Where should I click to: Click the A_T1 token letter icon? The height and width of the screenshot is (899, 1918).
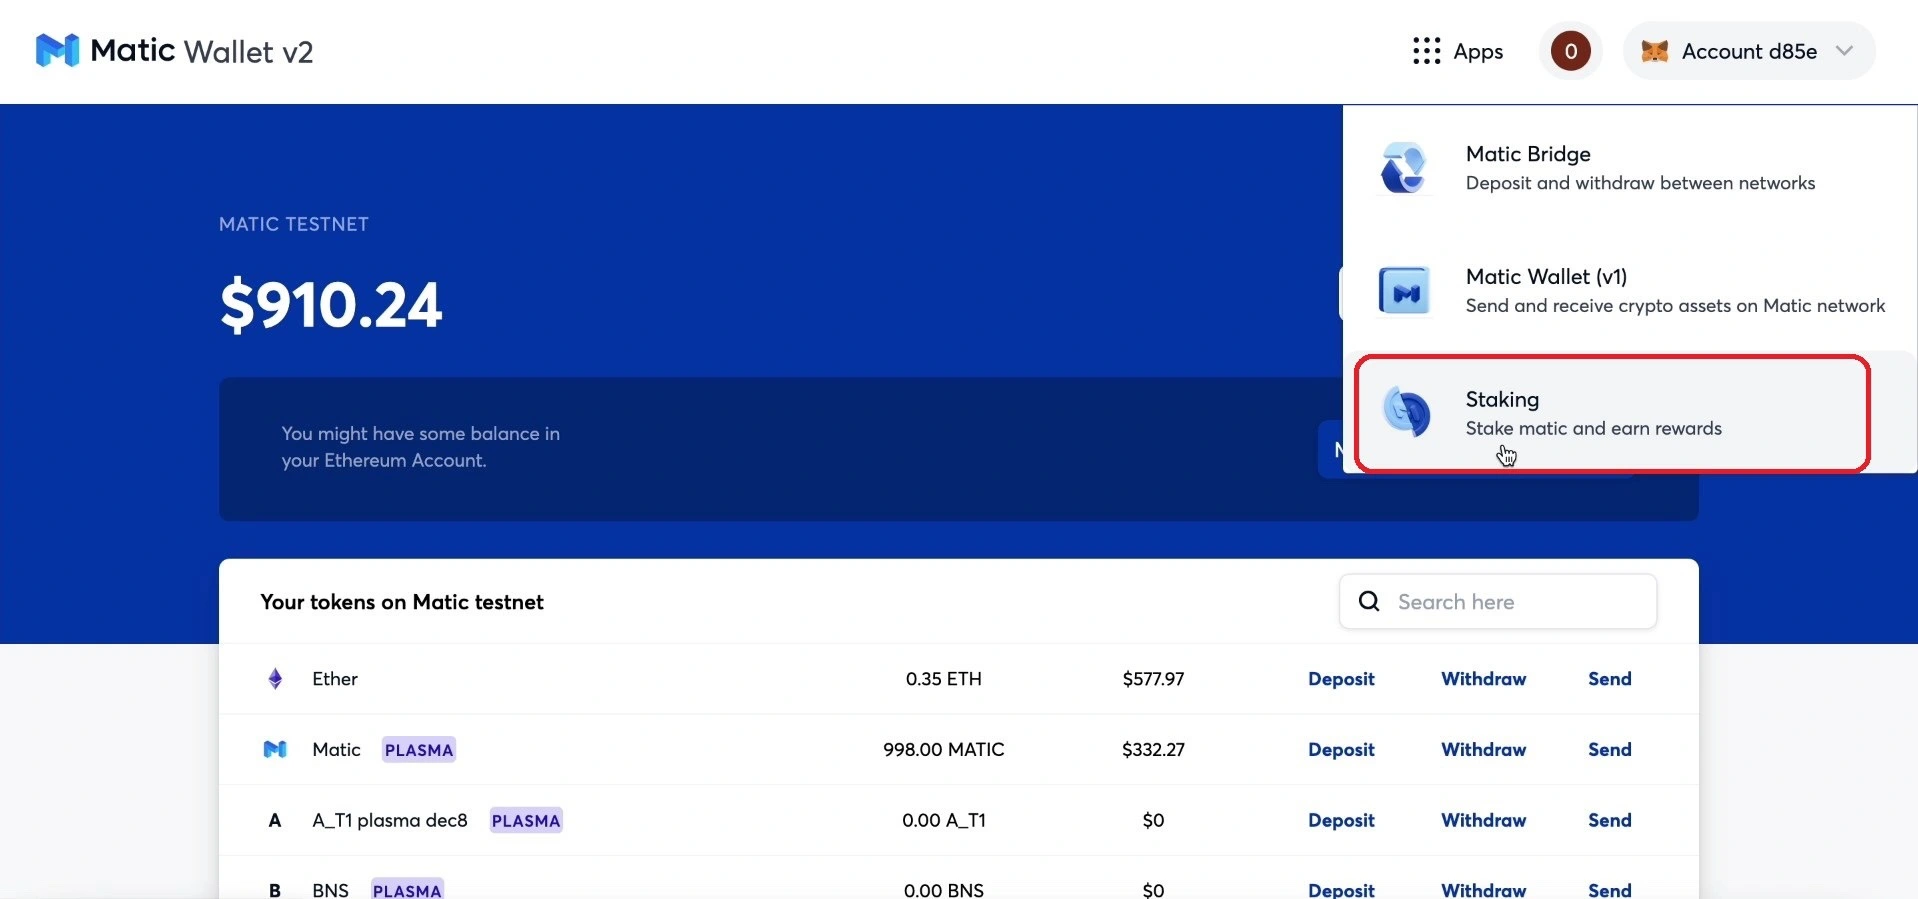pyautogui.click(x=275, y=820)
